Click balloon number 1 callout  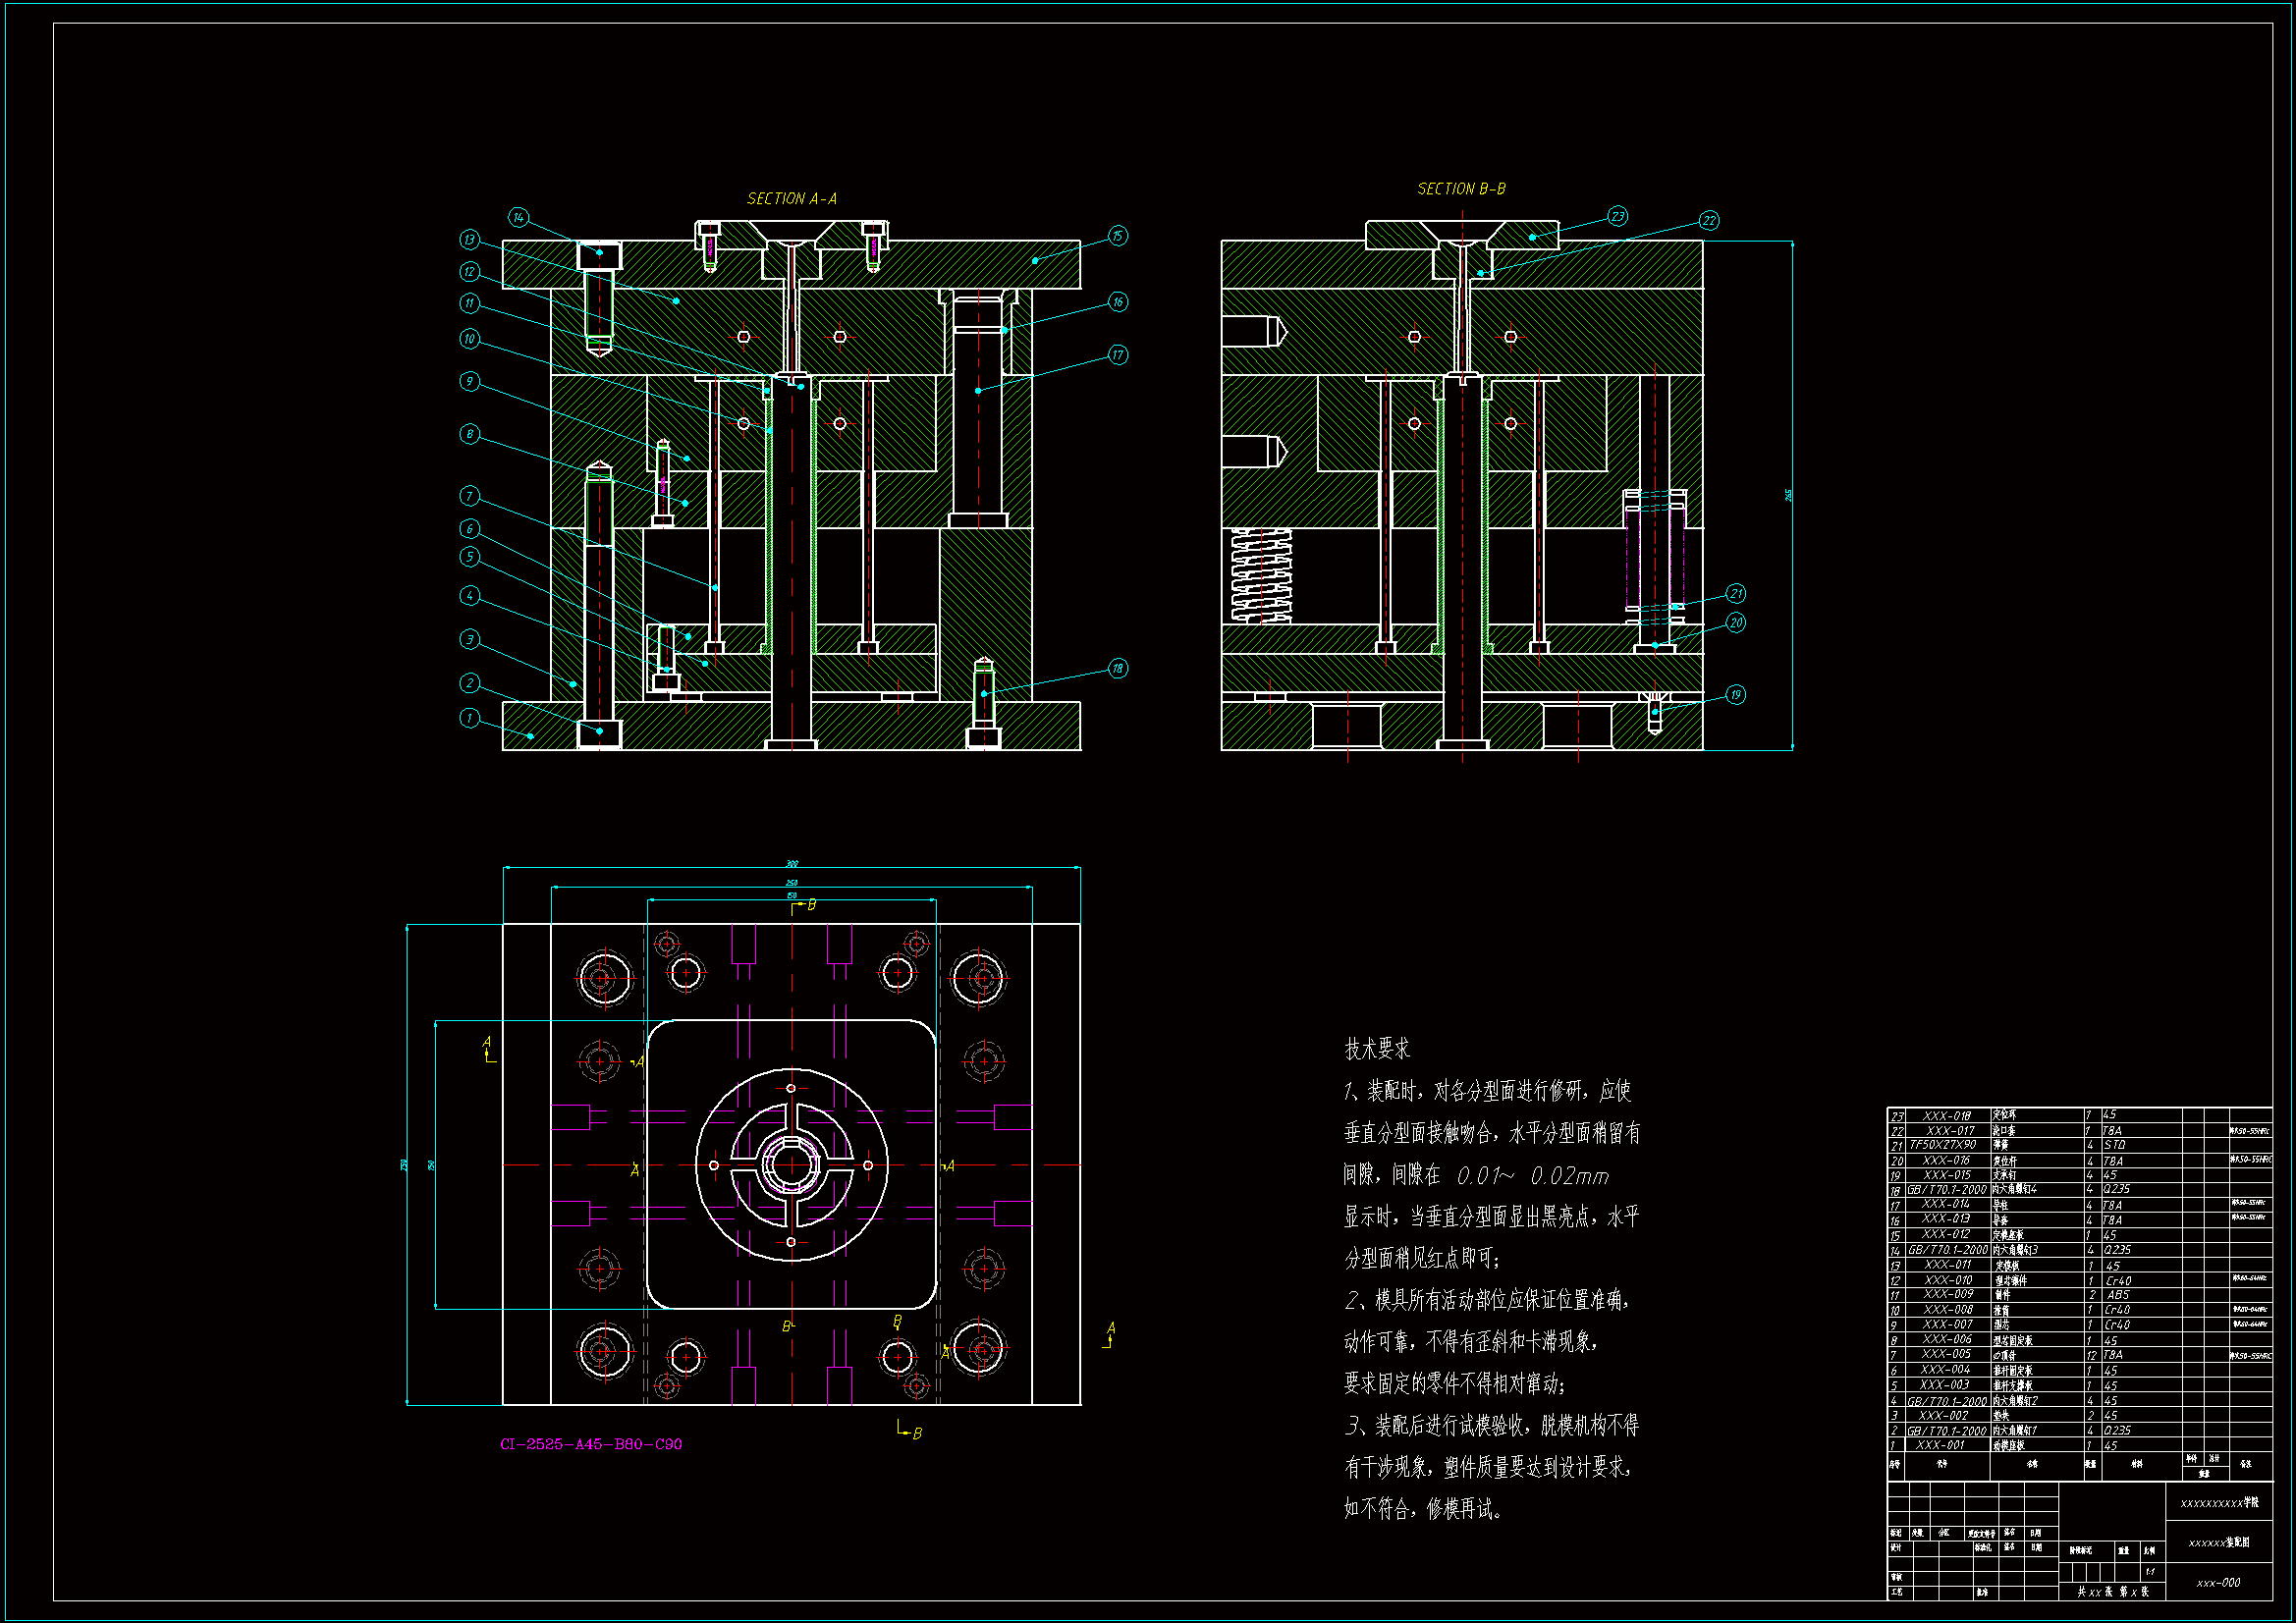[x=469, y=718]
